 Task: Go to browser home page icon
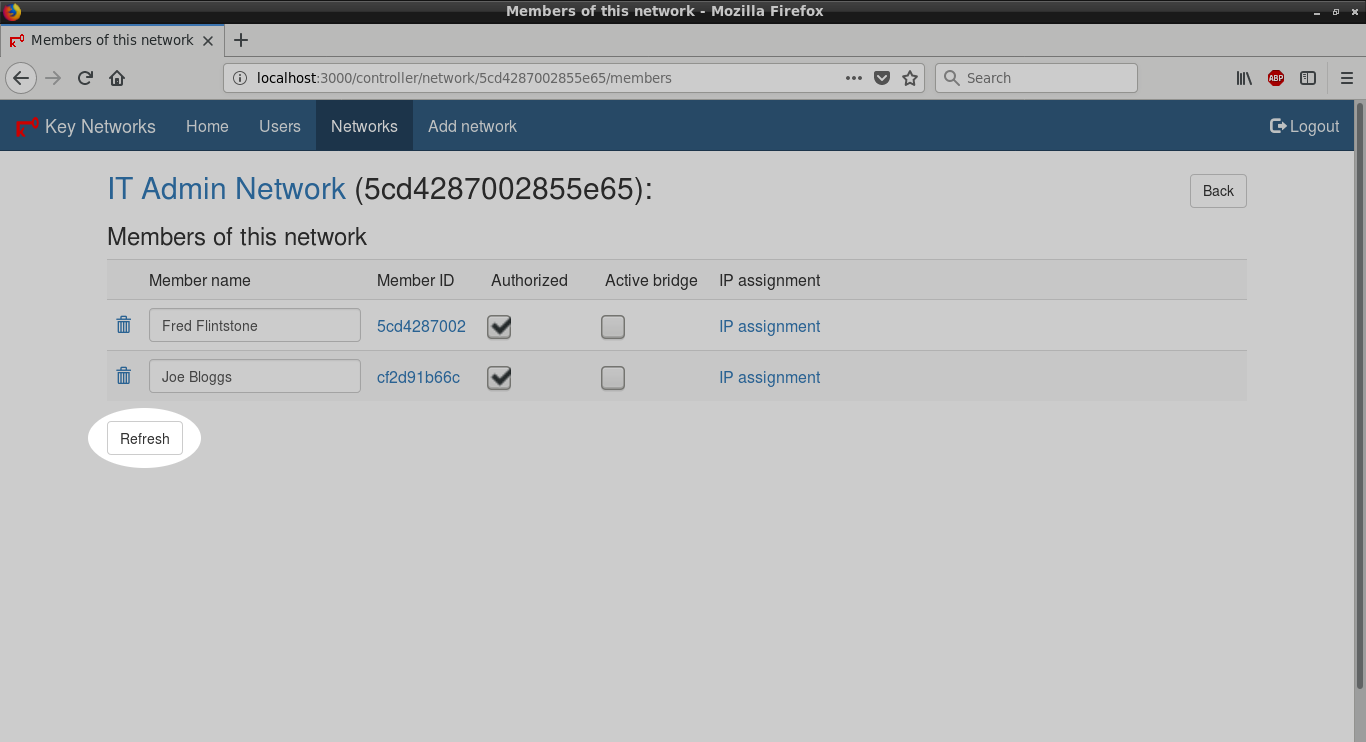pyautogui.click(x=117, y=78)
